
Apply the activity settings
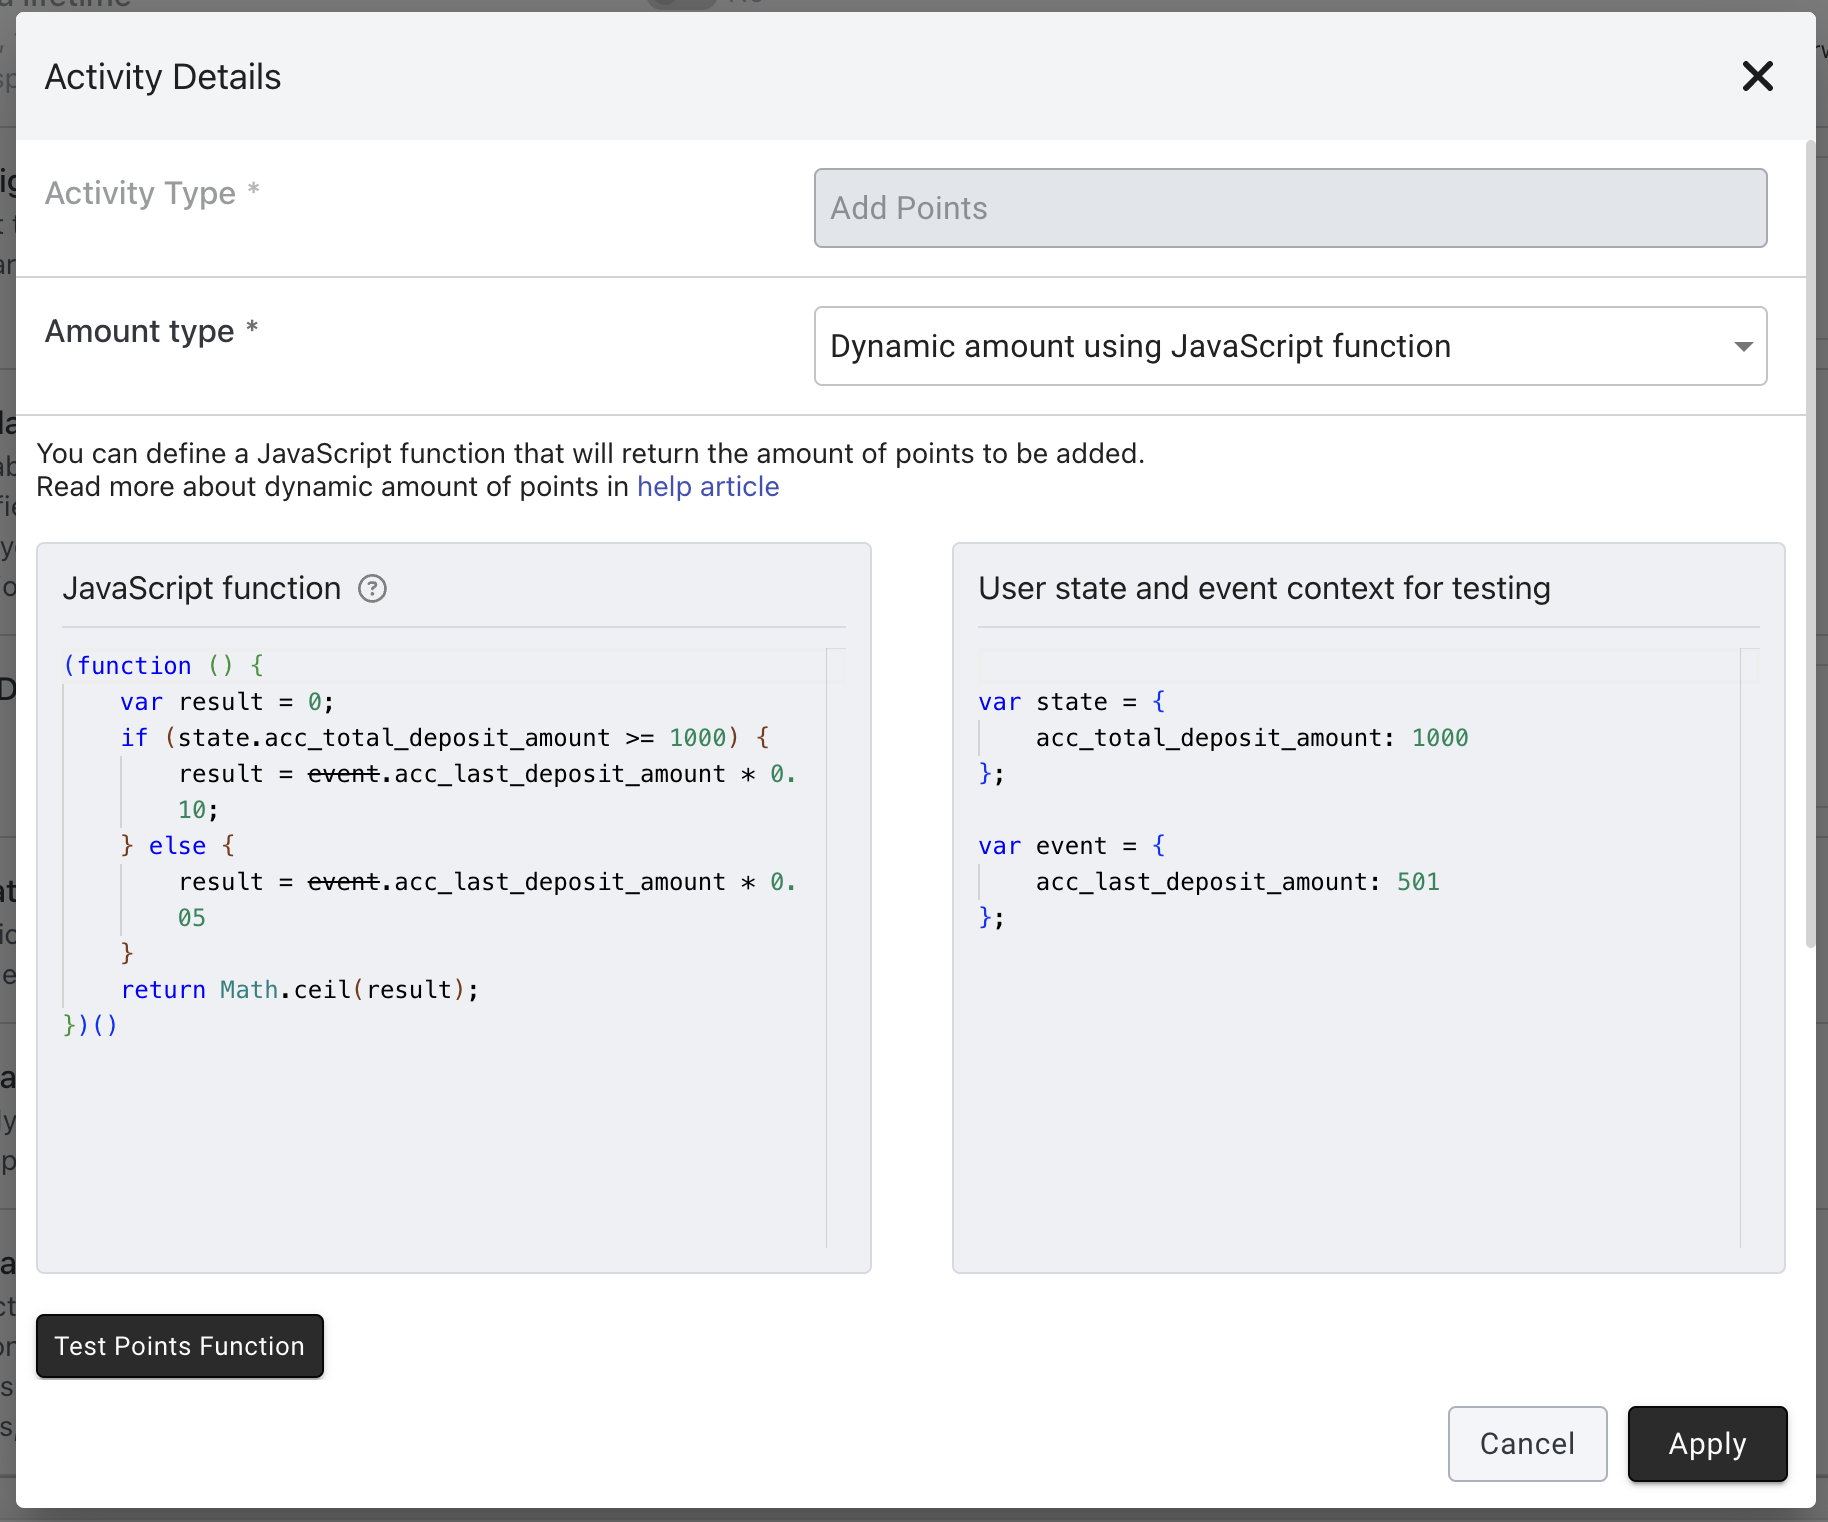coord(1706,1443)
